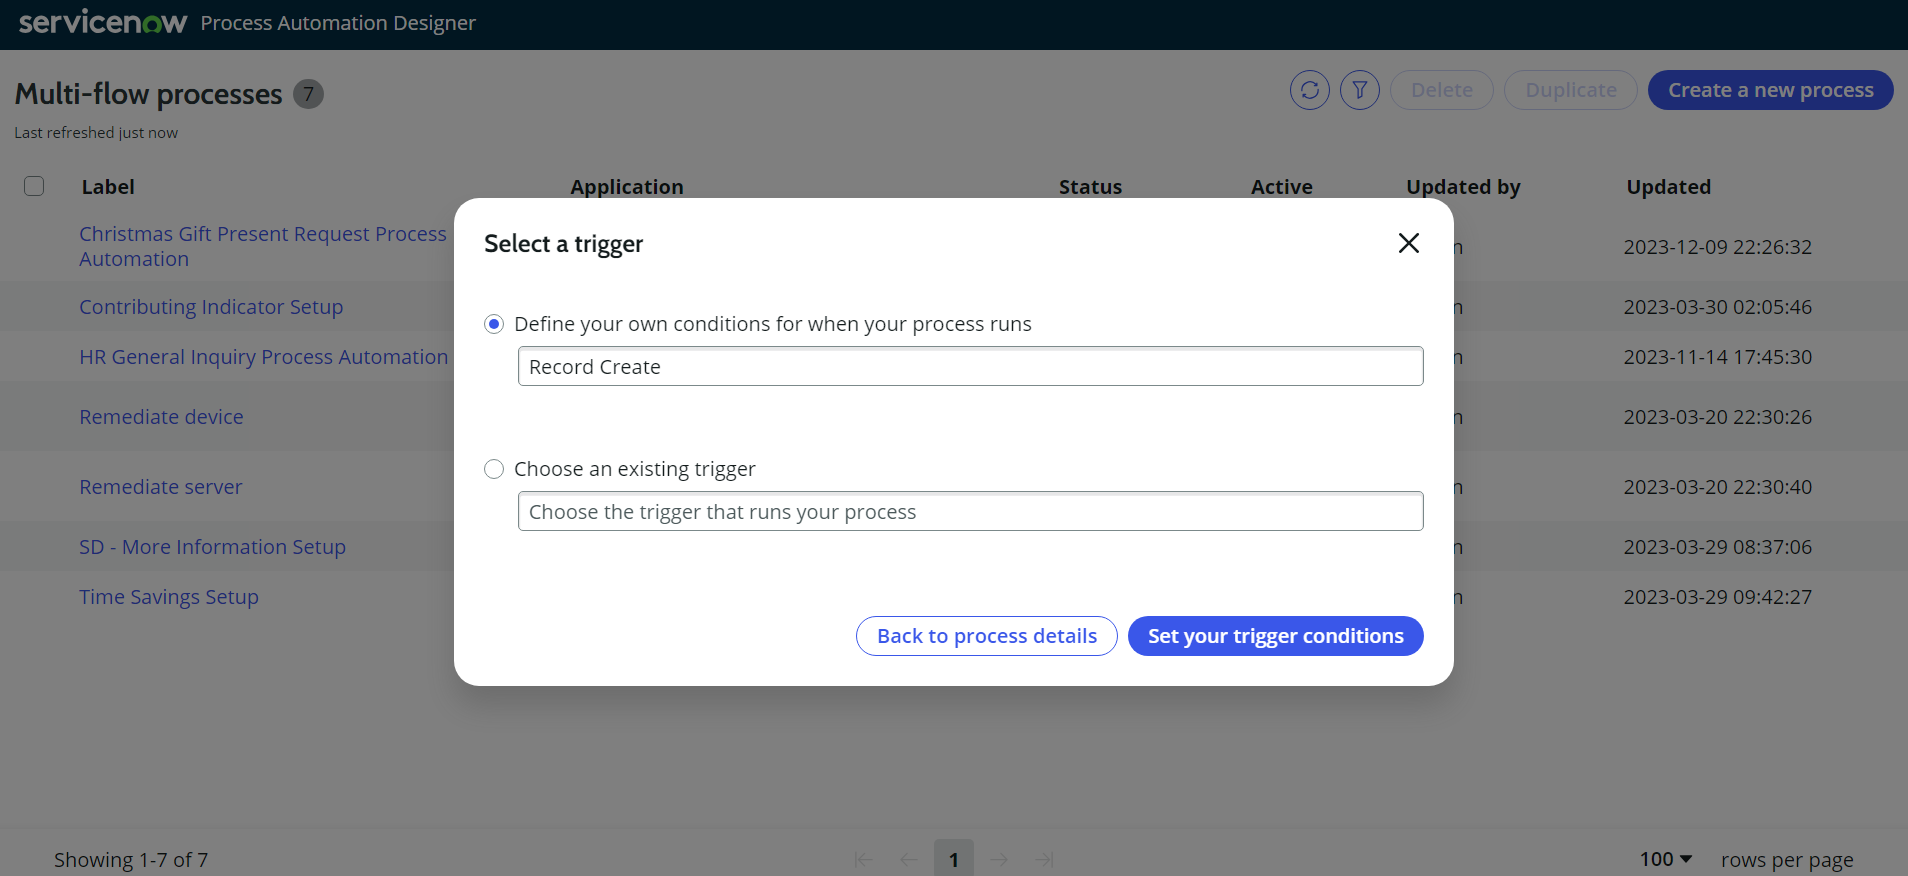Close the Select a trigger dialog
Screen dimensions: 1908x876
coord(1408,243)
